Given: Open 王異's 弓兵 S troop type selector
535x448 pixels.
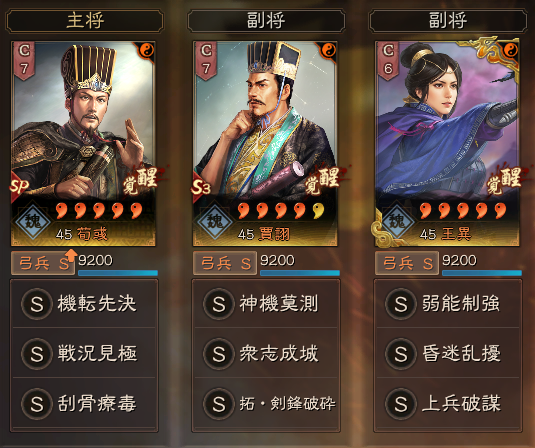Looking at the screenshot, I should click(x=407, y=263).
